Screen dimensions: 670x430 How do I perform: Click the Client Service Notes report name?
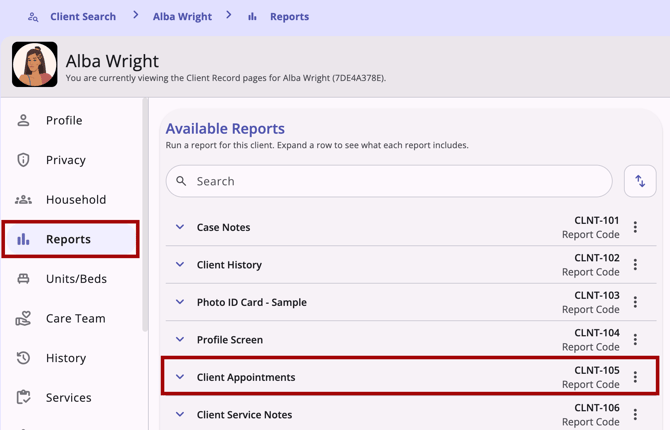pos(244,415)
